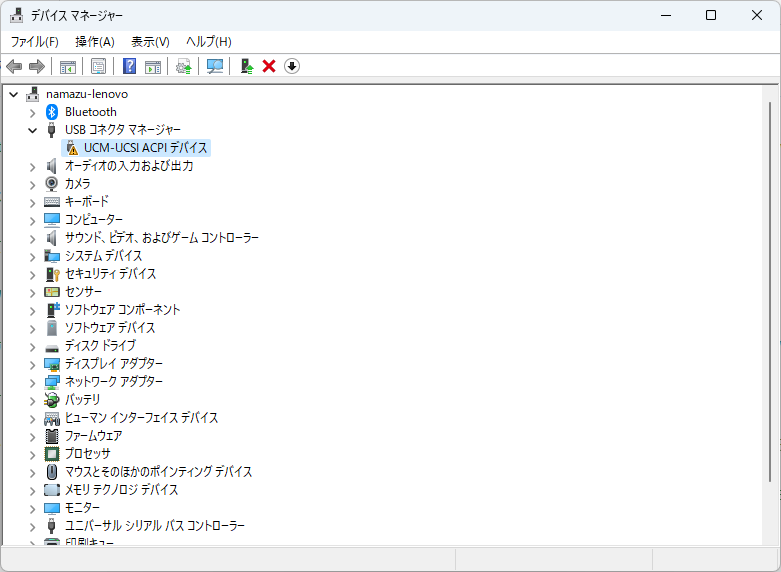Click the Properties toolbar icon
The image size is (781, 572).
coord(98,66)
